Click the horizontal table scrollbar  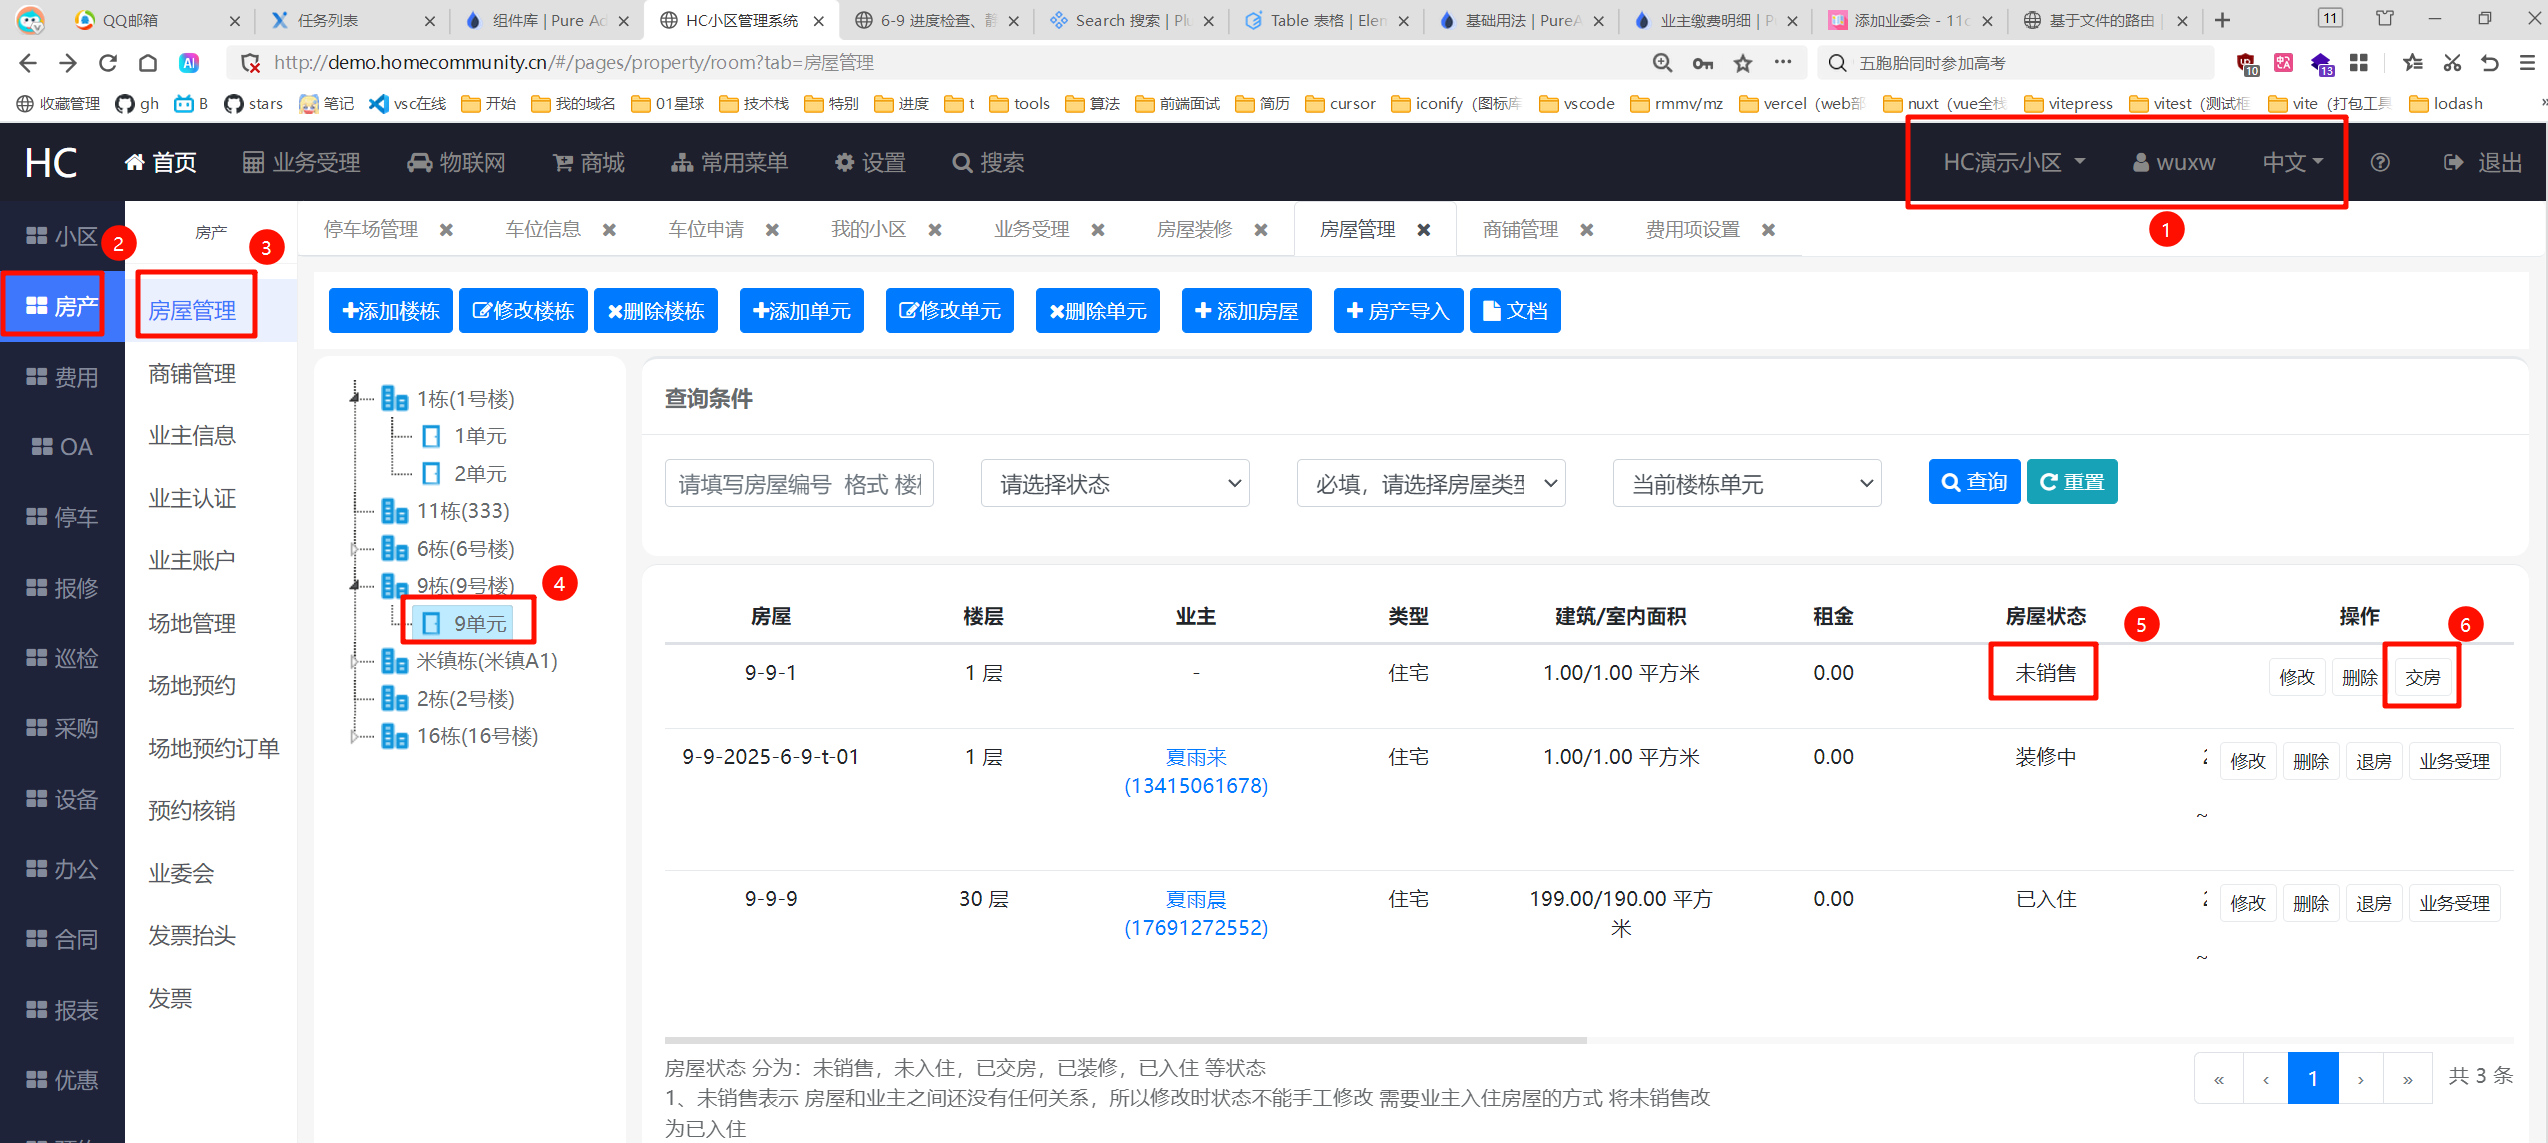click(1125, 1040)
